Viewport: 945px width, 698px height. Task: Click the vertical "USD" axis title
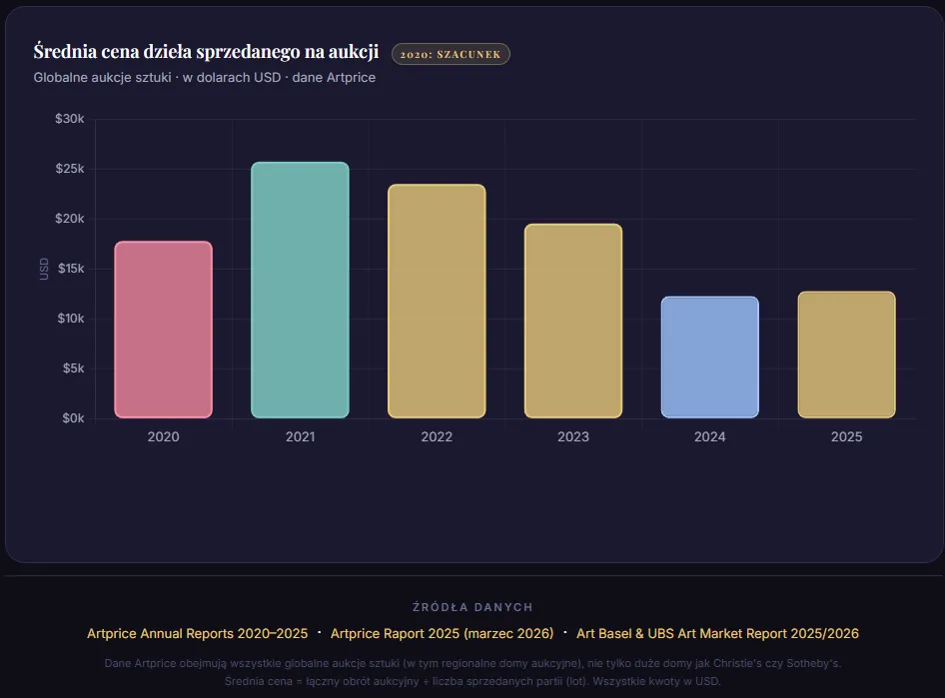pos(44,269)
